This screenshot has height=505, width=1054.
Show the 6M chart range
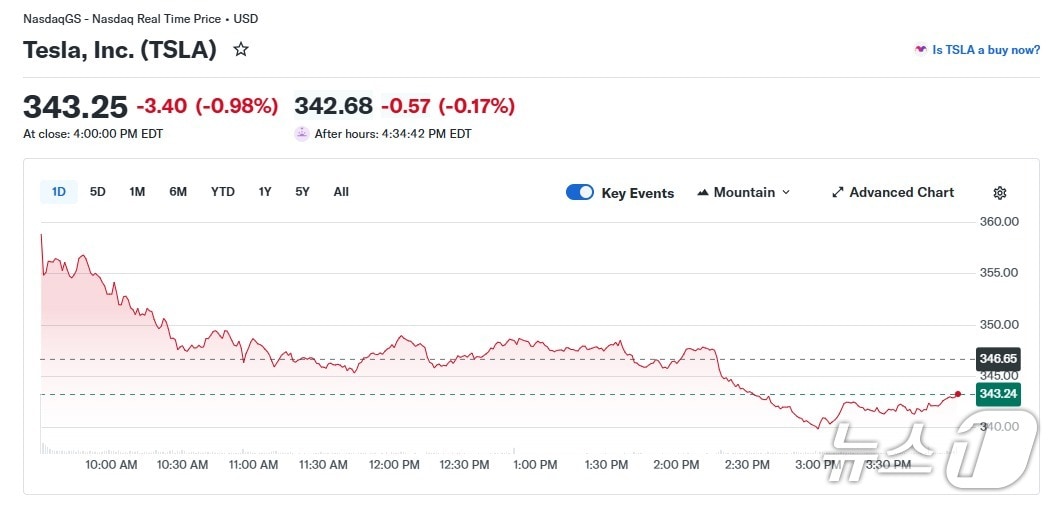pos(178,192)
